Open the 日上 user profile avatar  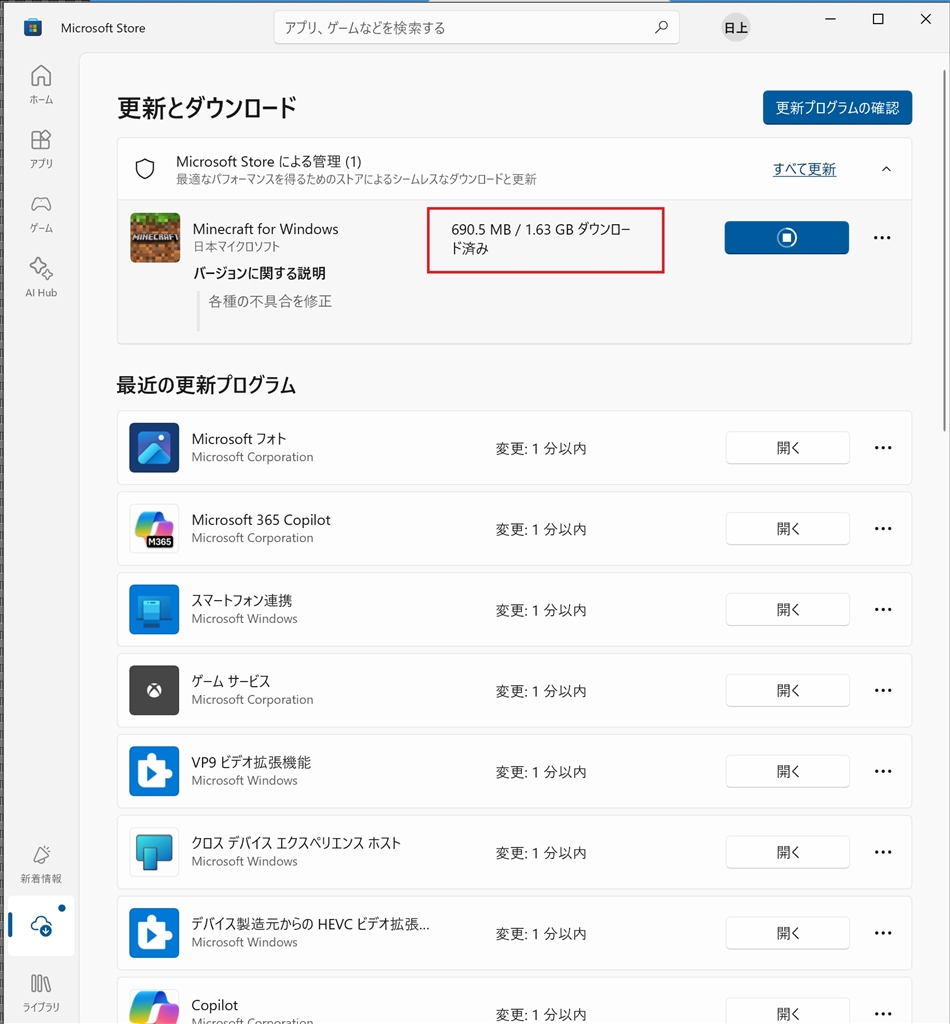click(x=736, y=27)
